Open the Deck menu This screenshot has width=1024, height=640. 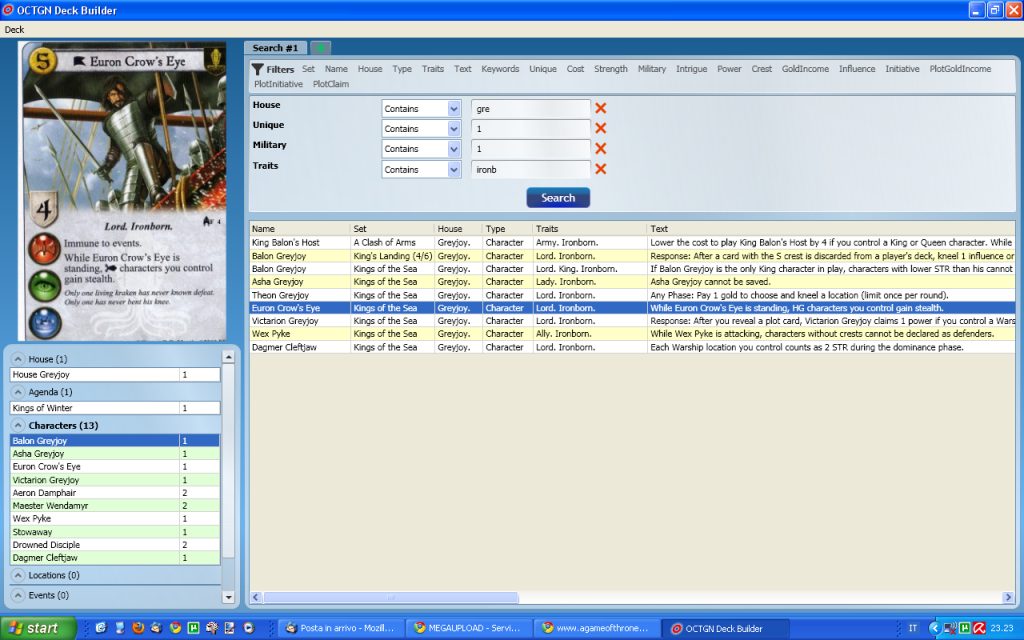(14, 29)
